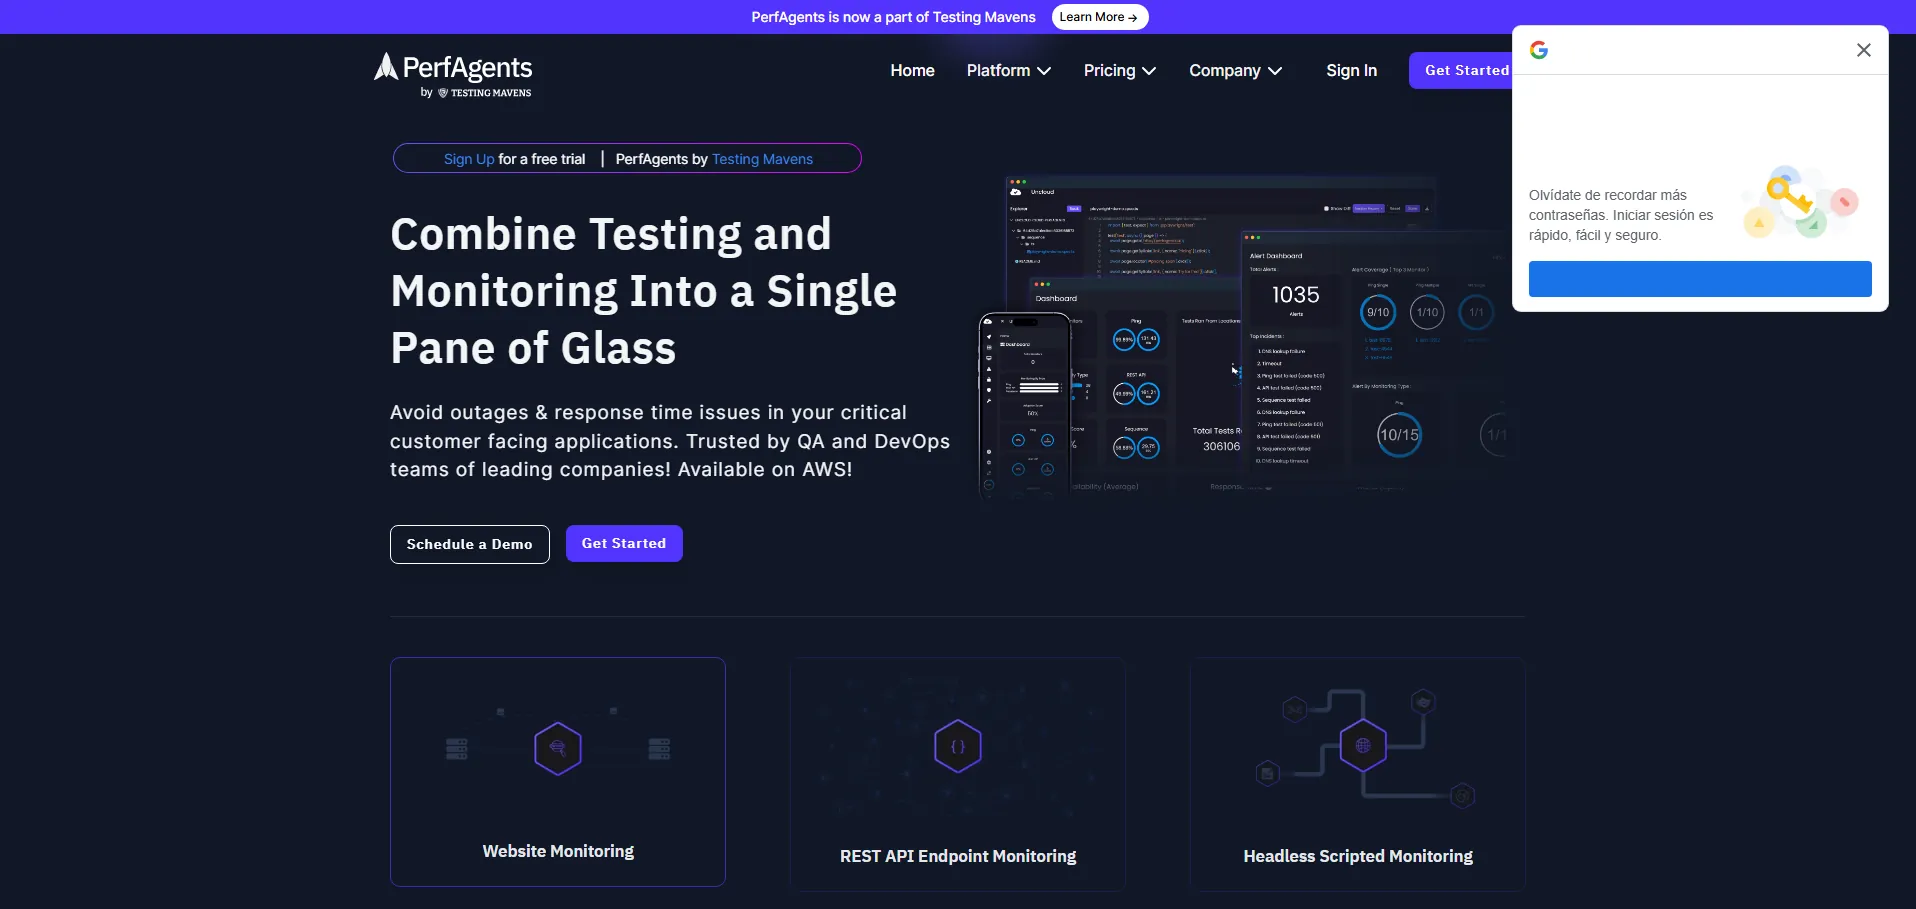
Task: Expand the Platform dropdown menu
Action: pos(1008,71)
